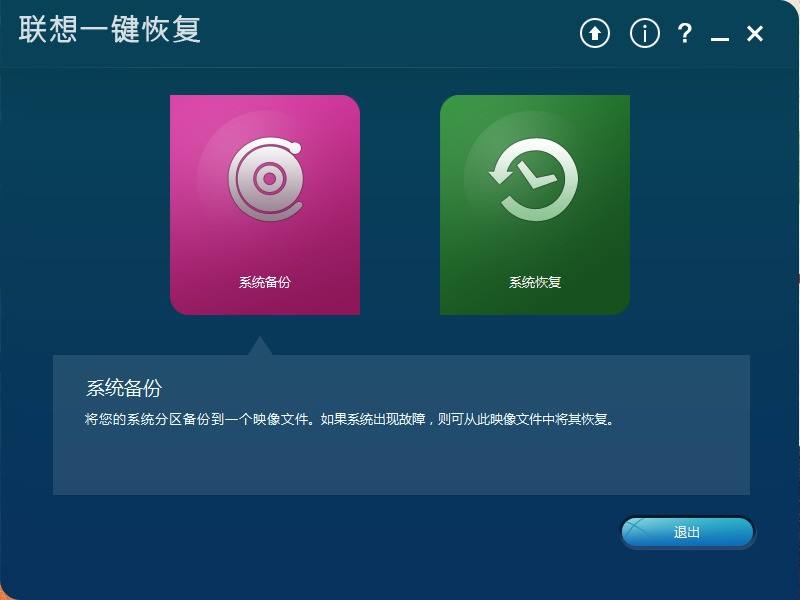
Task: Click the upload arrow circle icon
Action: (x=595, y=34)
